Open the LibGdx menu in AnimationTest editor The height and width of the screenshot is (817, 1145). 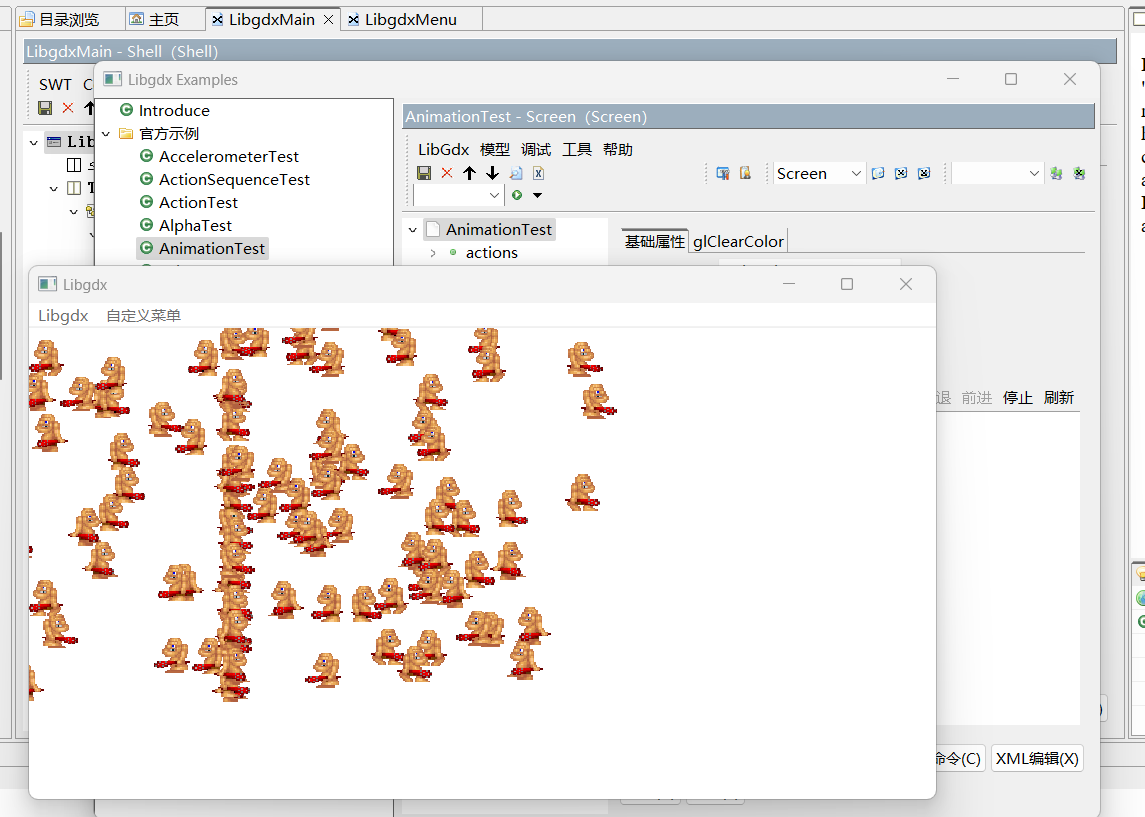pos(443,150)
